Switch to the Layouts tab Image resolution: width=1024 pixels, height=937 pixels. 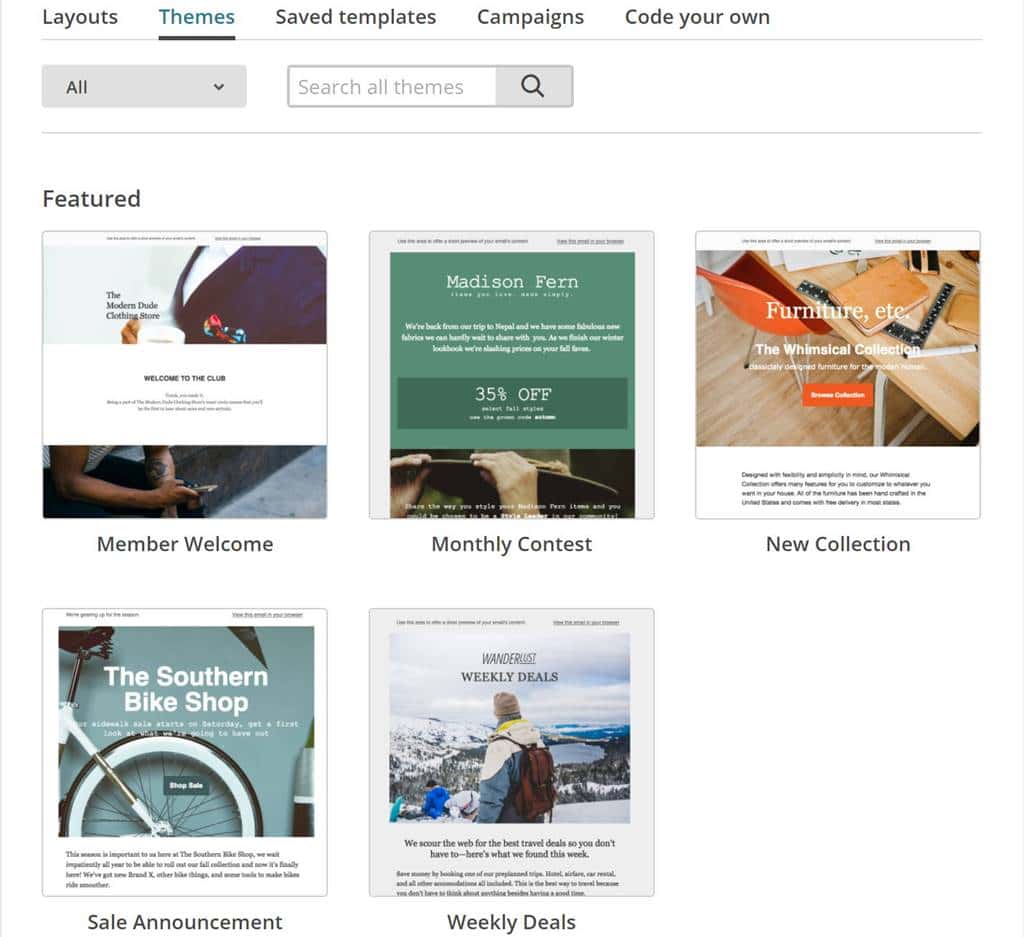[x=80, y=17]
